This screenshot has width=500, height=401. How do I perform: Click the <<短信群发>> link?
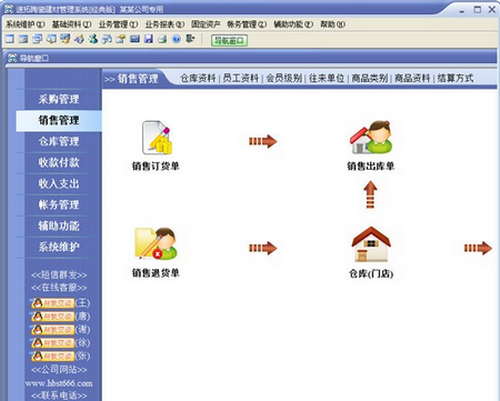pyautogui.click(x=59, y=275)
